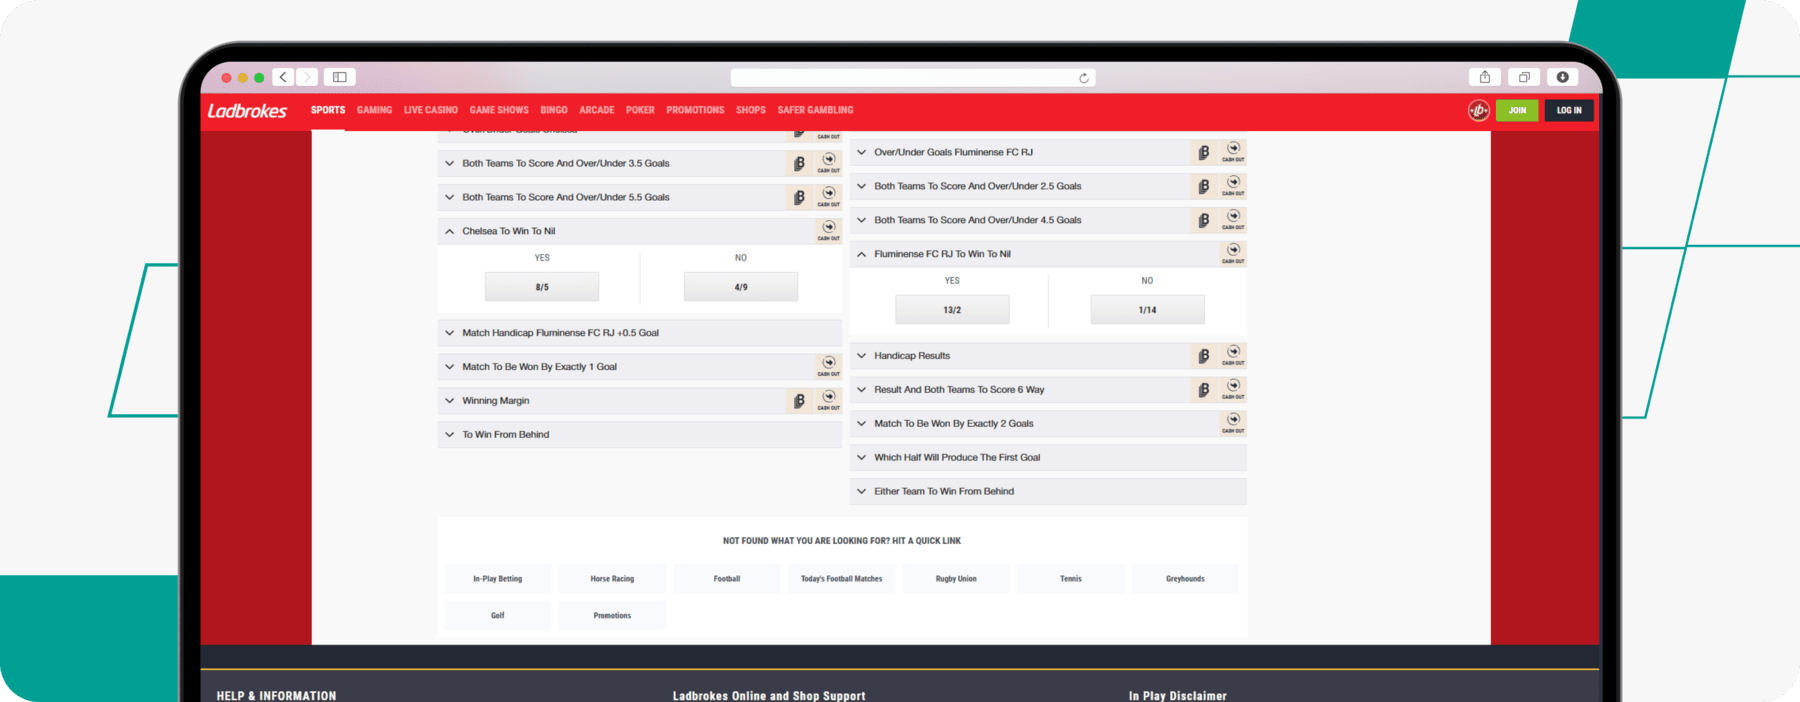This screenshot has height=702, width=1800.
Task: Click cash out icon on Over/Under Goals Fluminense row
Action: point(1233,151)
